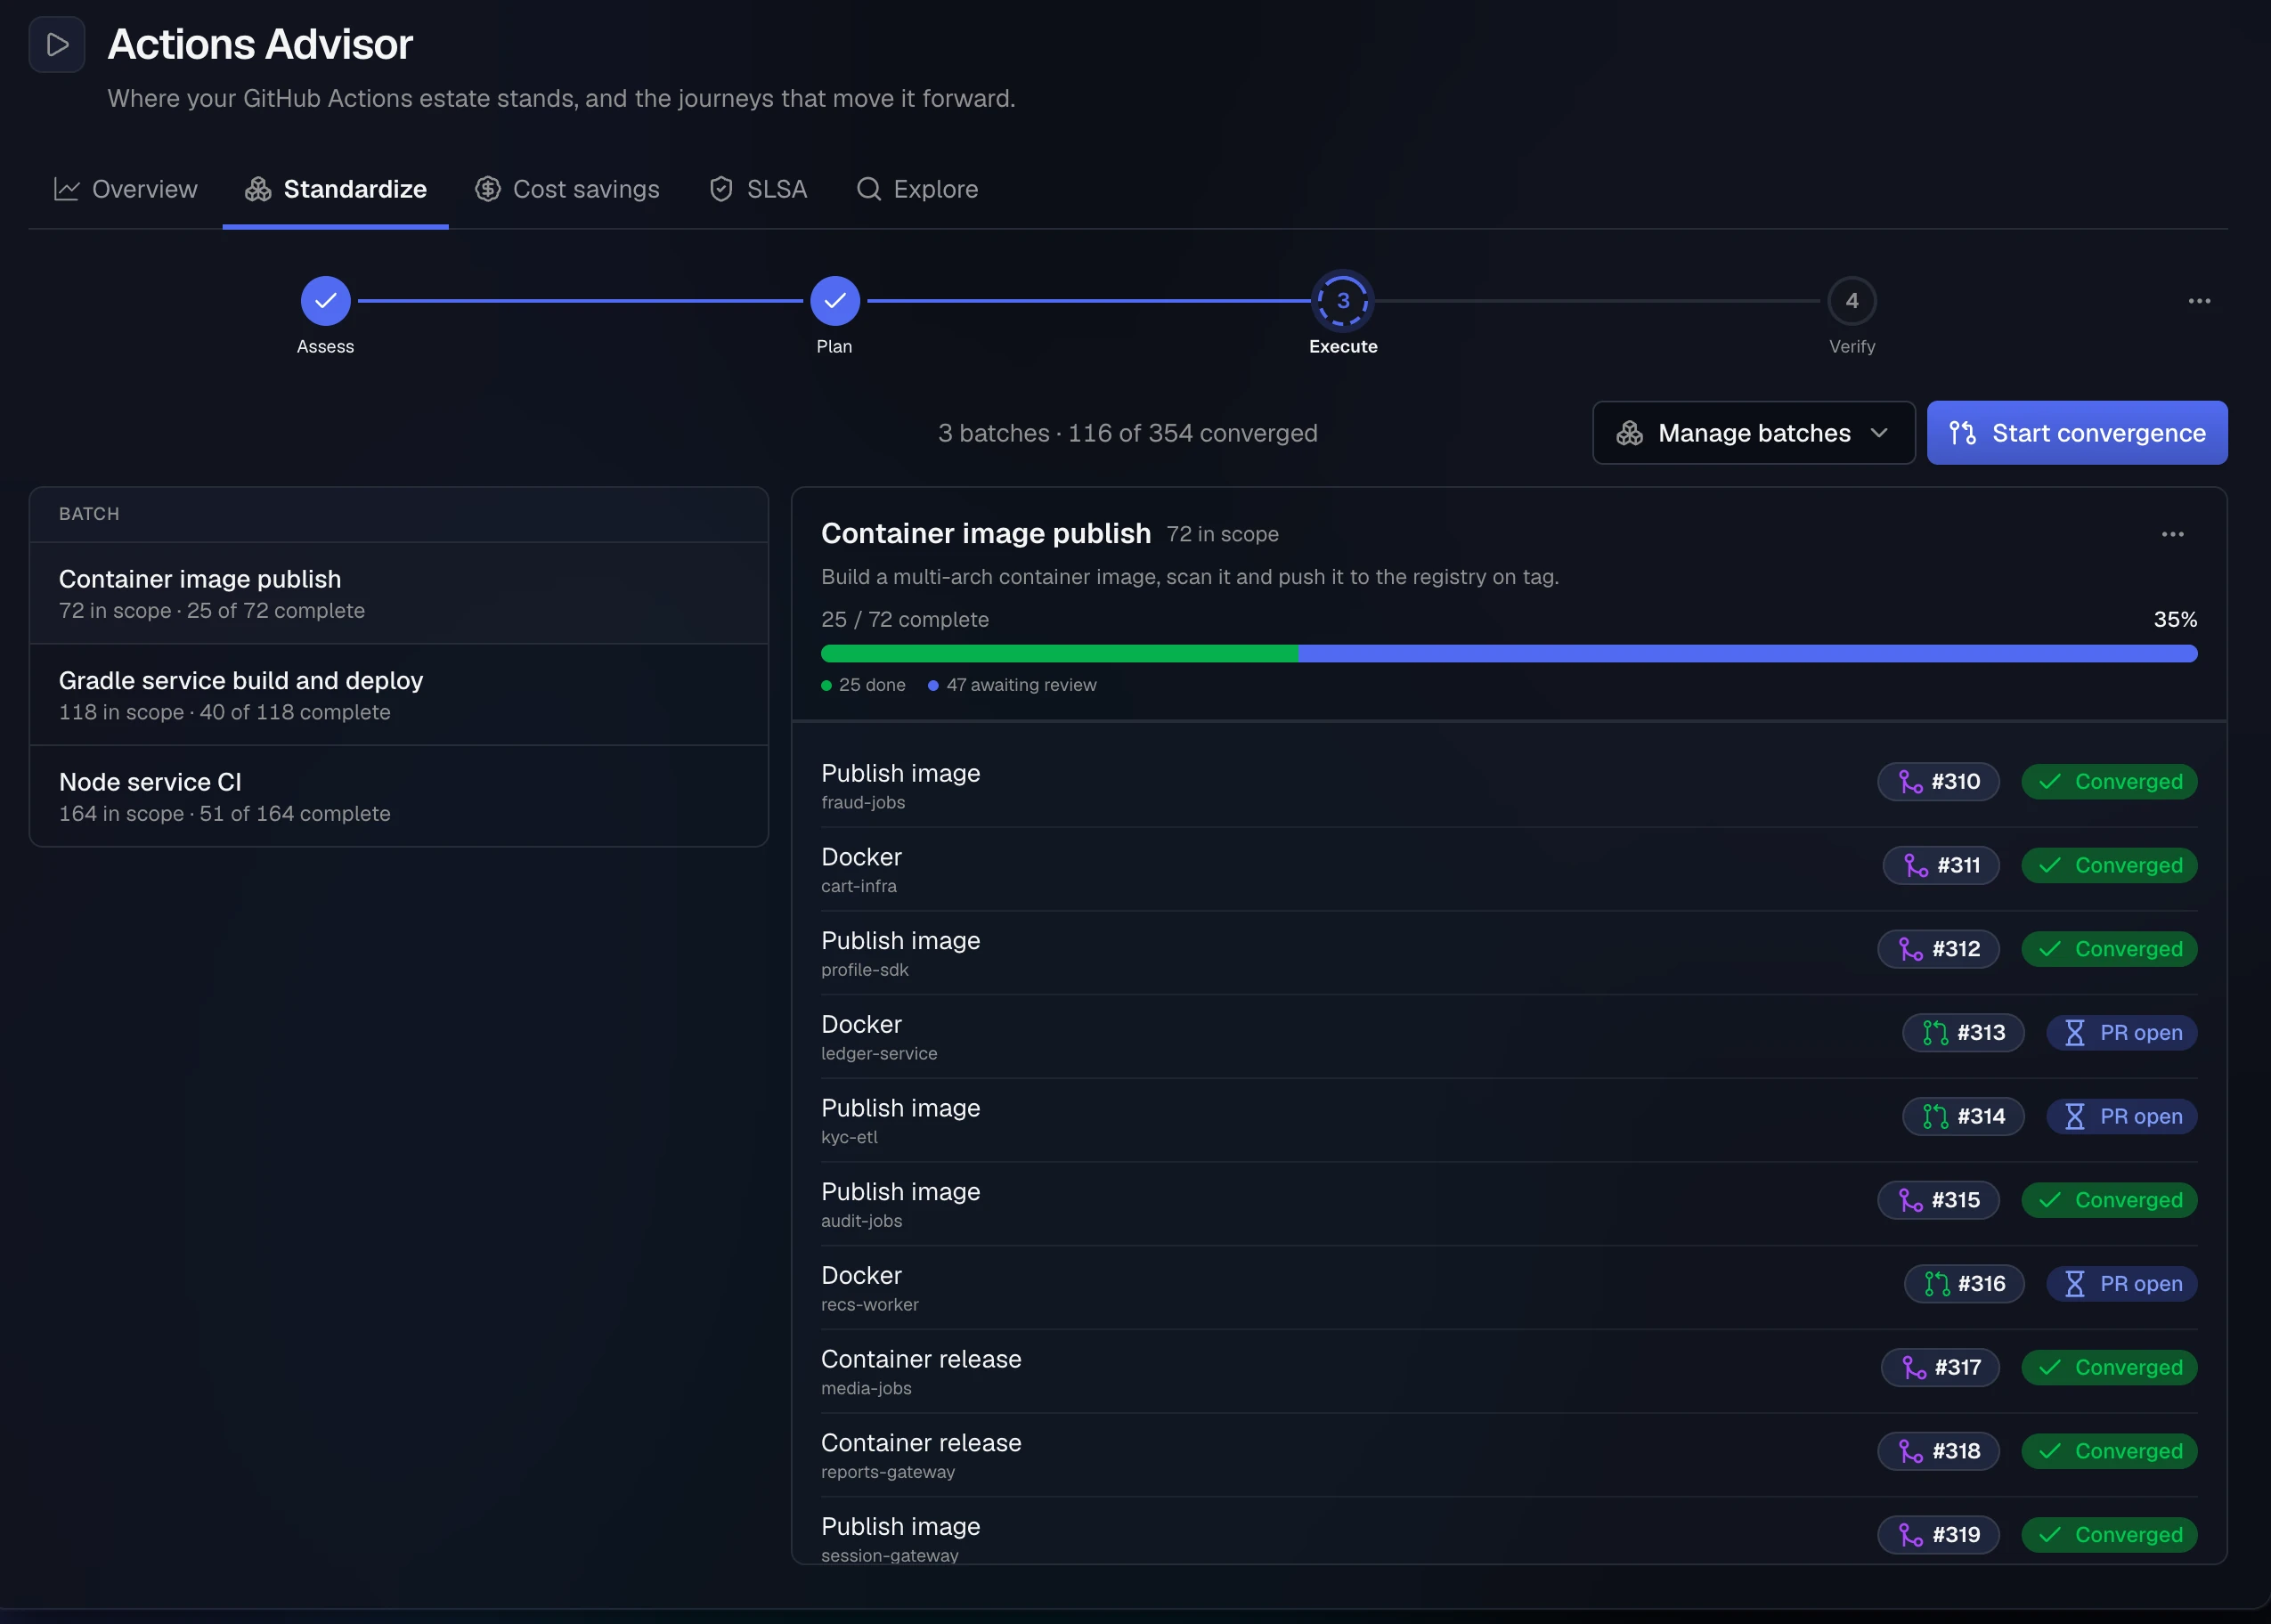Click the Execute step 3 indicator
Viewport: 2271px width, 1624px height.
[1343, 301]
